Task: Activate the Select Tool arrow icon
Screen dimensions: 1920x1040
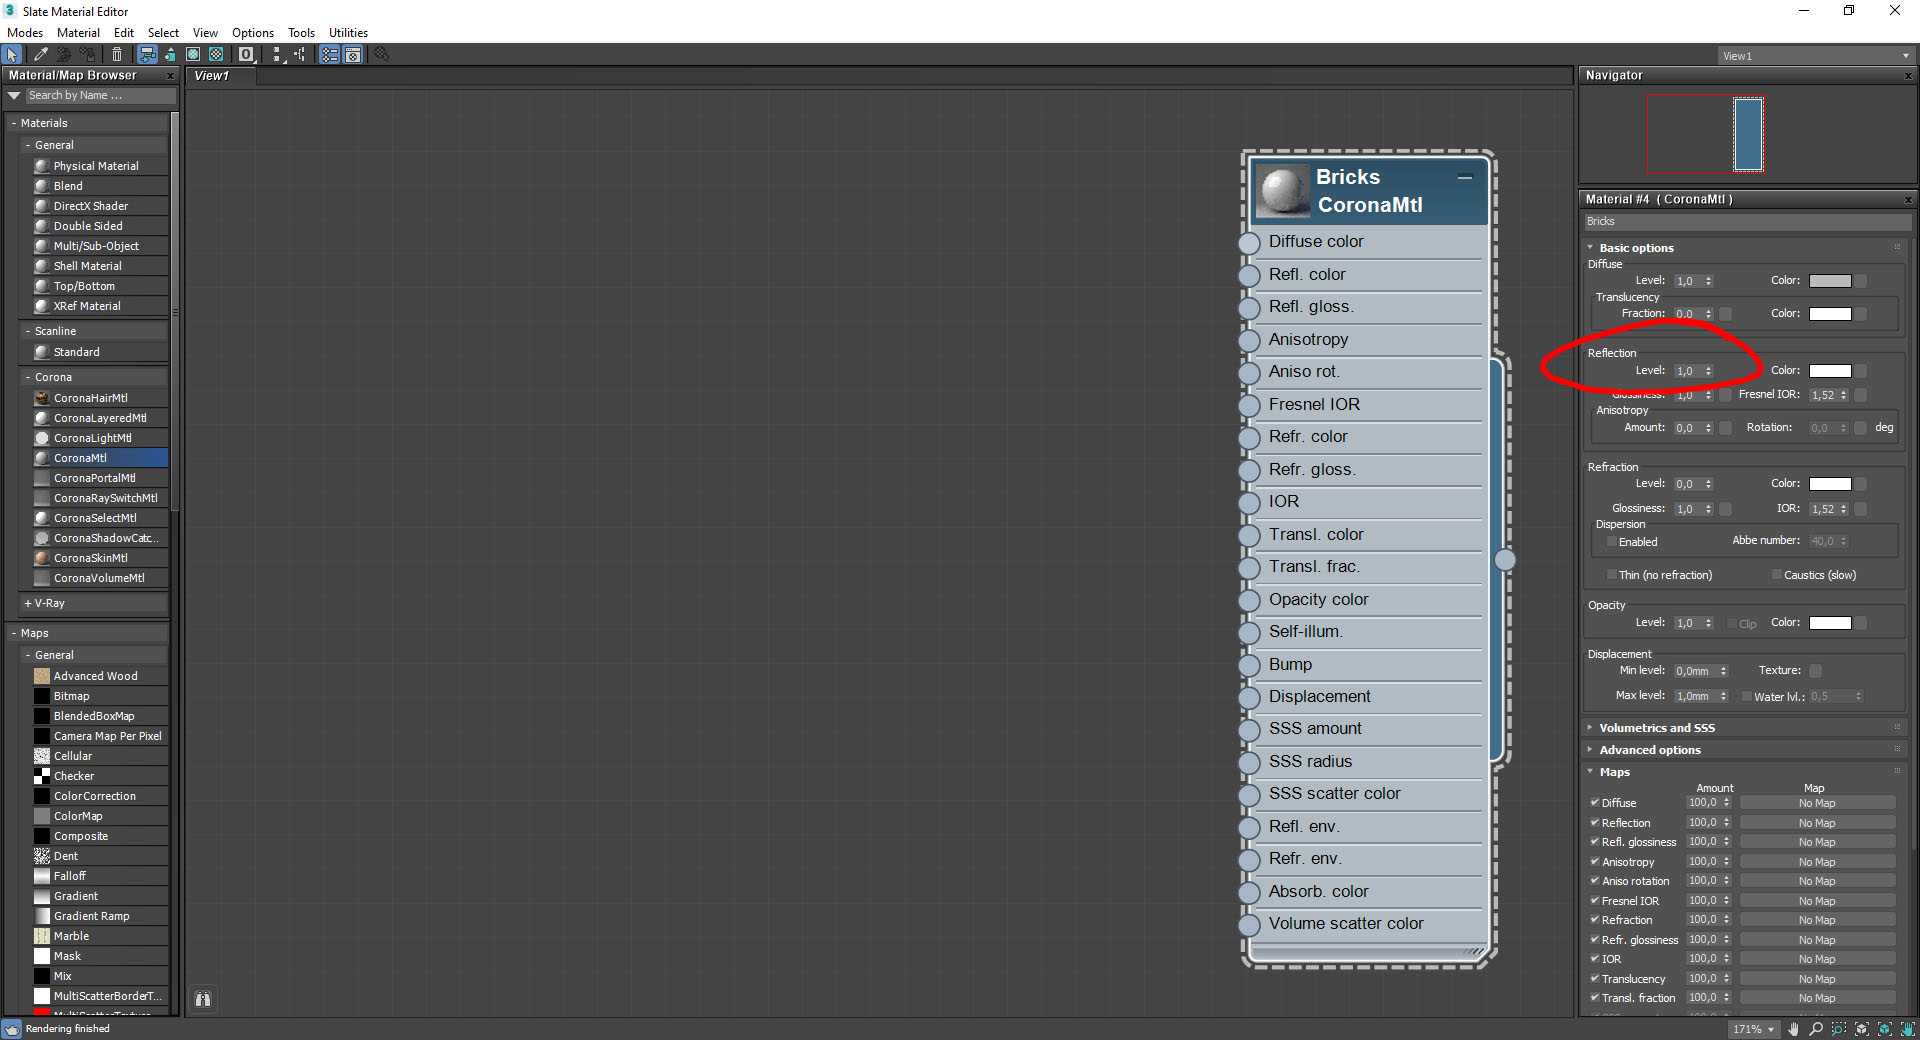Action: coord(12,55)
